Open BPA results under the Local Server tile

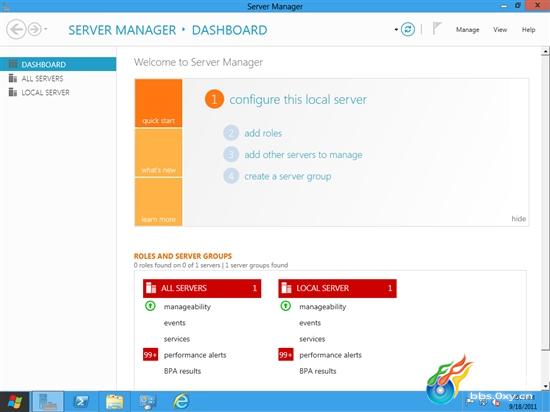tap(317, 371)
